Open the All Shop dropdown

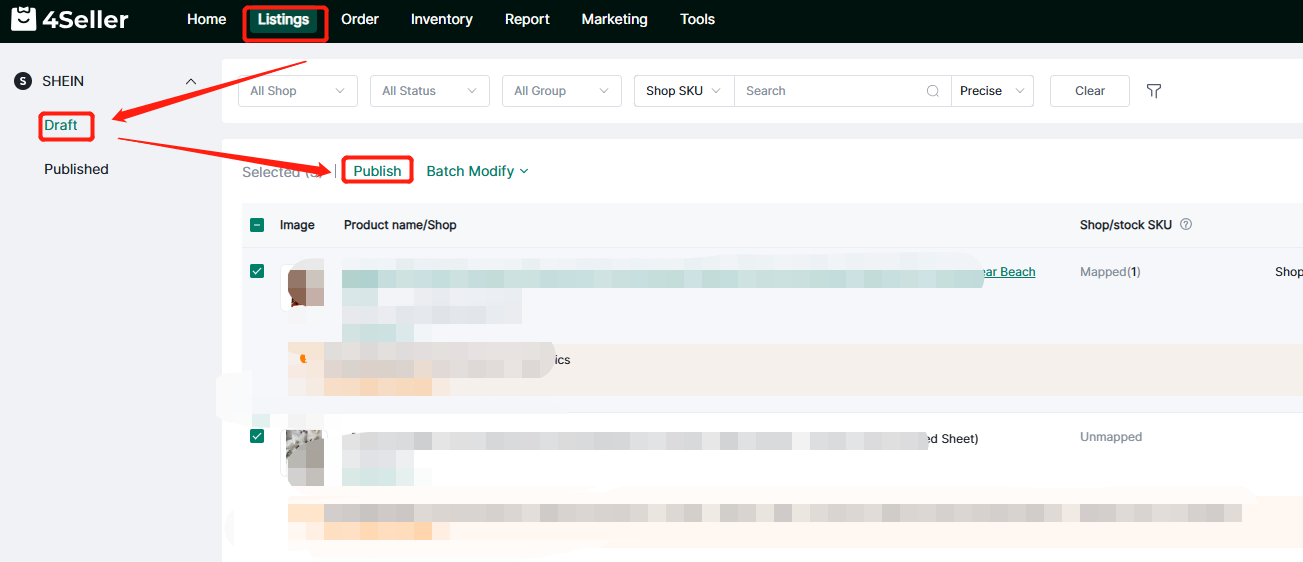coord(297,91)
